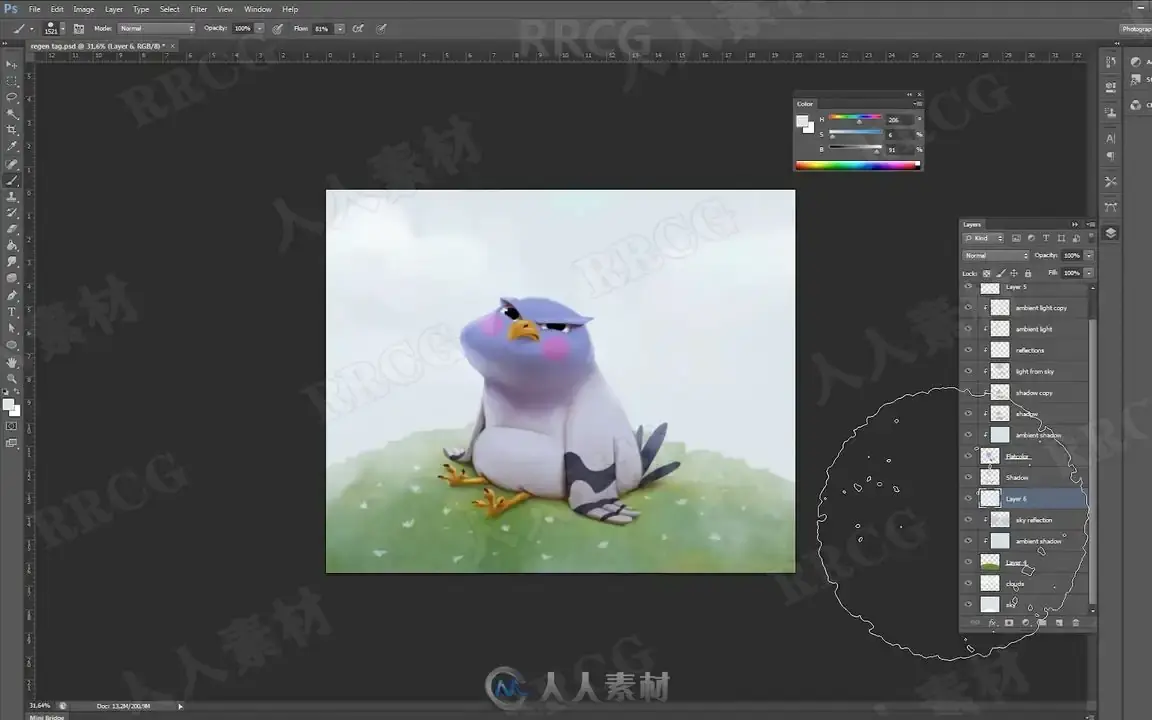Open the Brush Preset picker arrow
The width and height of the screenshot is (1152, 720).
click(62, 29)
